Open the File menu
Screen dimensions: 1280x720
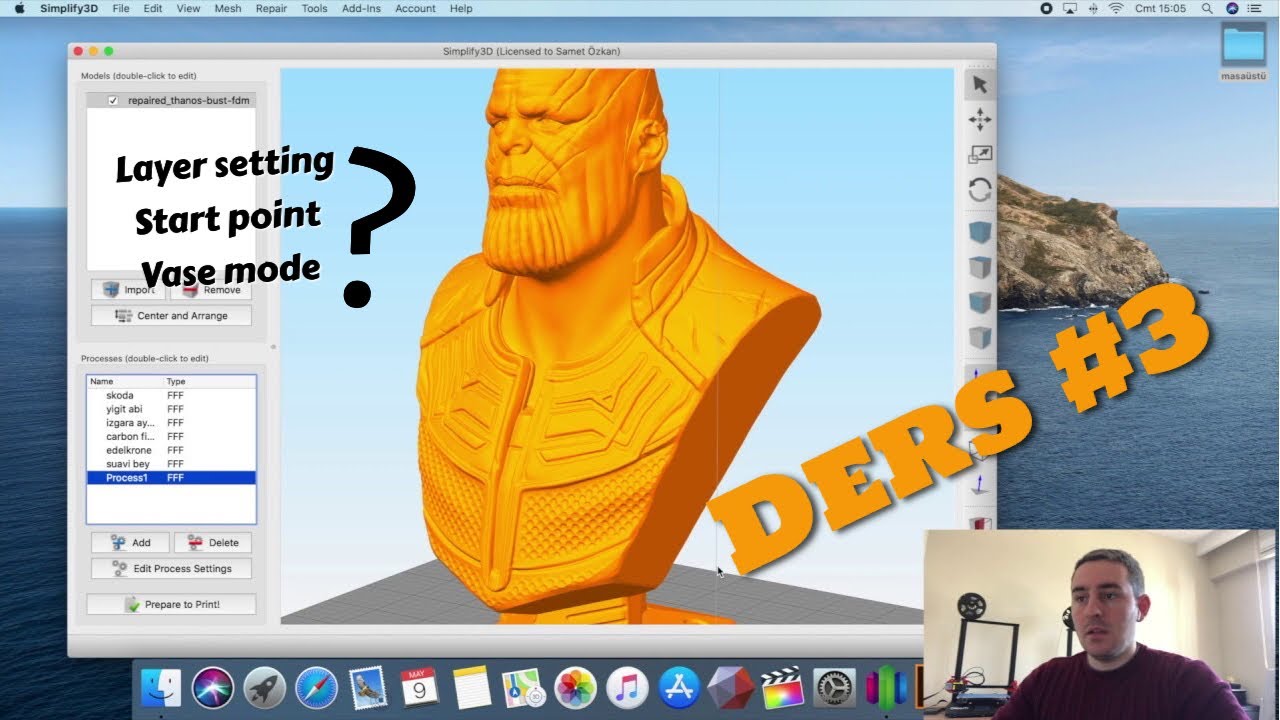pyautogui.click(x=121, y=8)
